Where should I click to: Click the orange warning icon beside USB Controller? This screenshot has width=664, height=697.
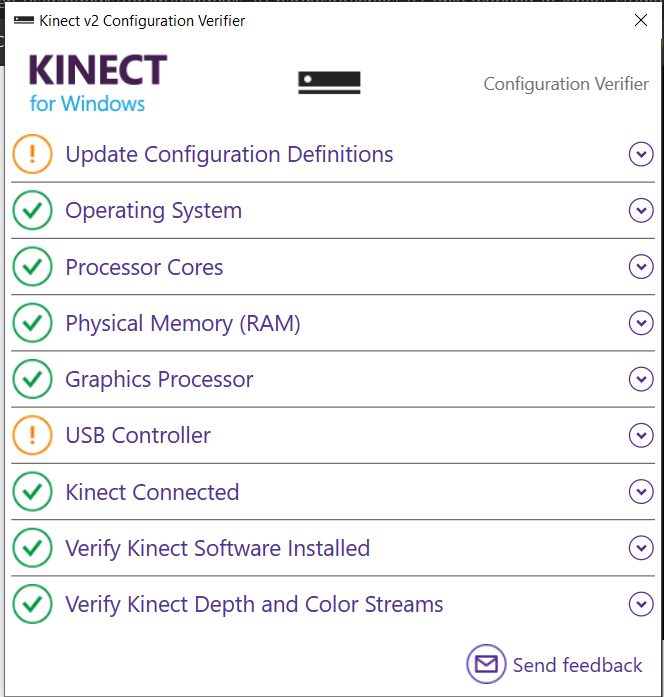pos(32,435)
